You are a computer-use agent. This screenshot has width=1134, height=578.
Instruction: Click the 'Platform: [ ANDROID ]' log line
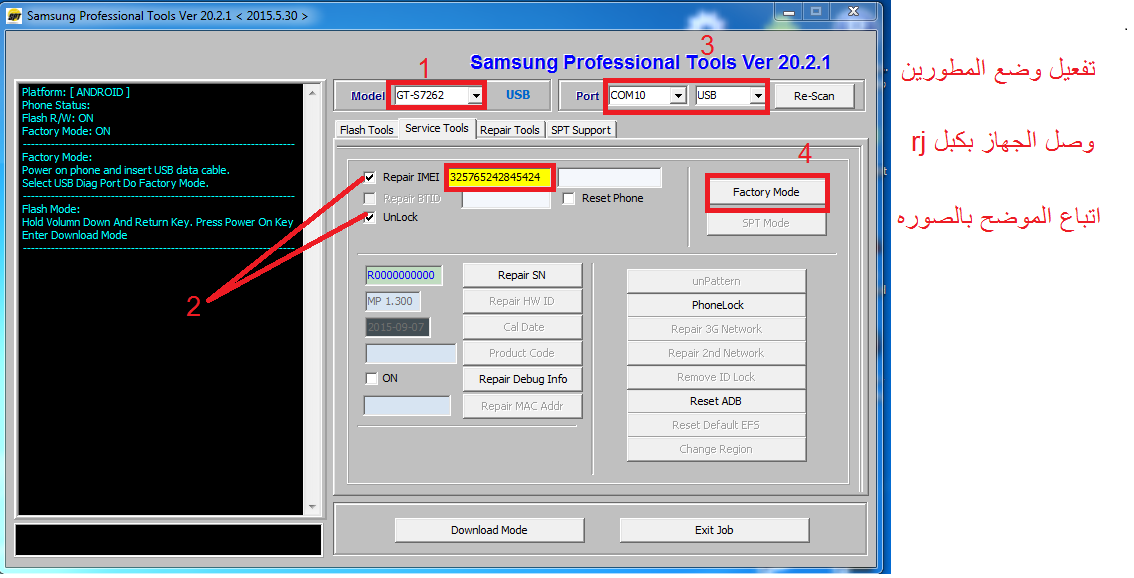76,92
